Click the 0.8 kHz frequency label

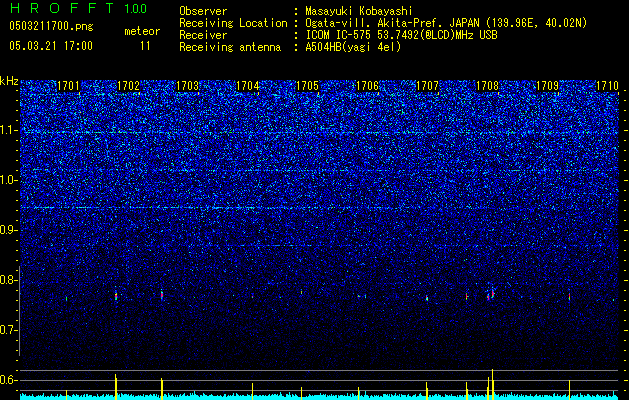pos(8,280)
